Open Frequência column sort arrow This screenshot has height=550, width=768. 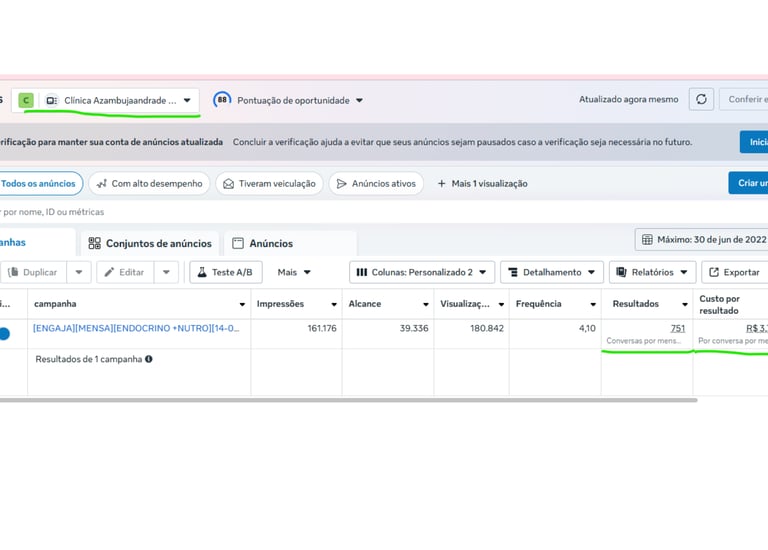pyautogui.click(x=593, y=304)
